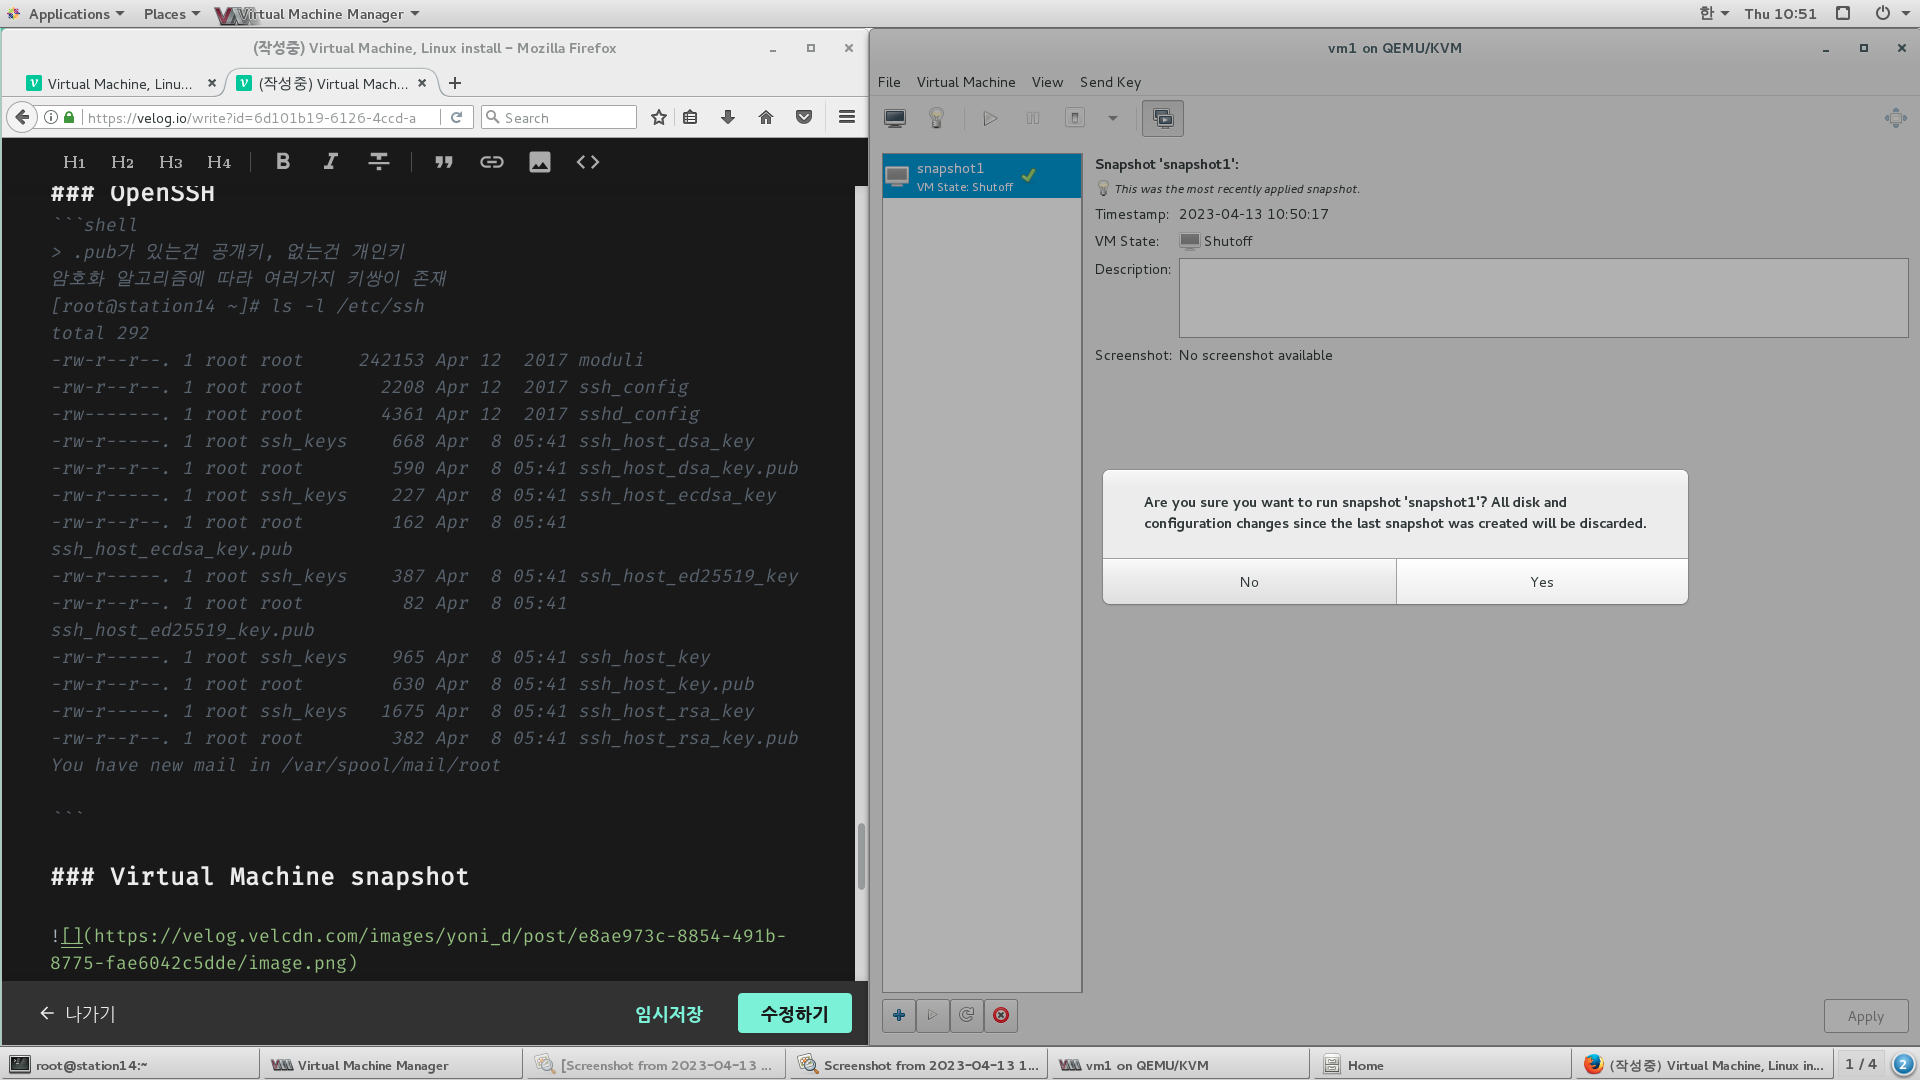Toggle the manage snapshots view button
The image size is (1920, 1080).
(1162, 118)
